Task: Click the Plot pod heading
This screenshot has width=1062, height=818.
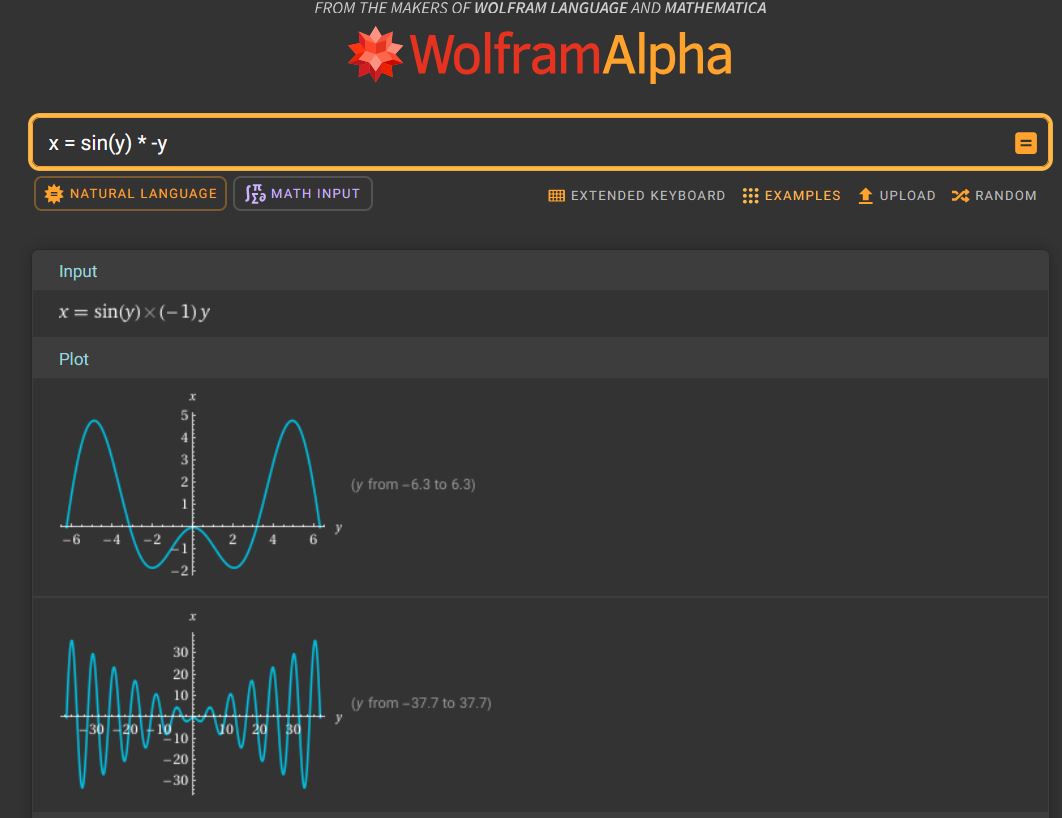Action: 74,360
